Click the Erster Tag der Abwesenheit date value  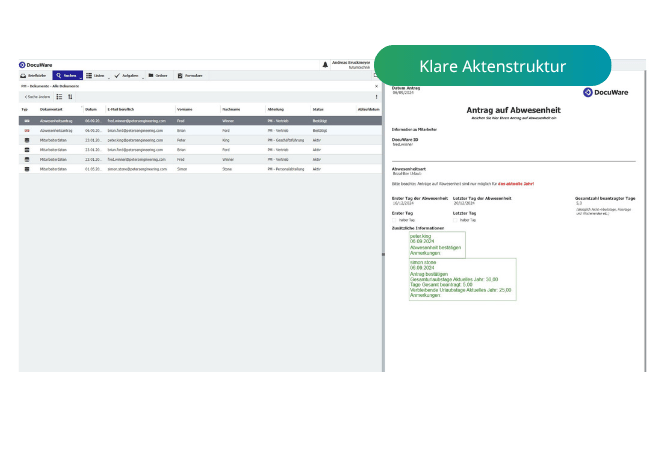(x=403, y=204)
